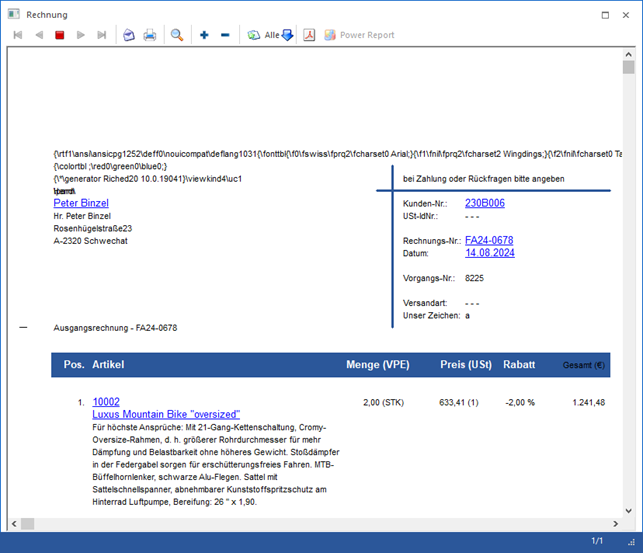Click the red stop button in toolbar
The height and width of the screenshot is (553, 643).
pos(60,35)
